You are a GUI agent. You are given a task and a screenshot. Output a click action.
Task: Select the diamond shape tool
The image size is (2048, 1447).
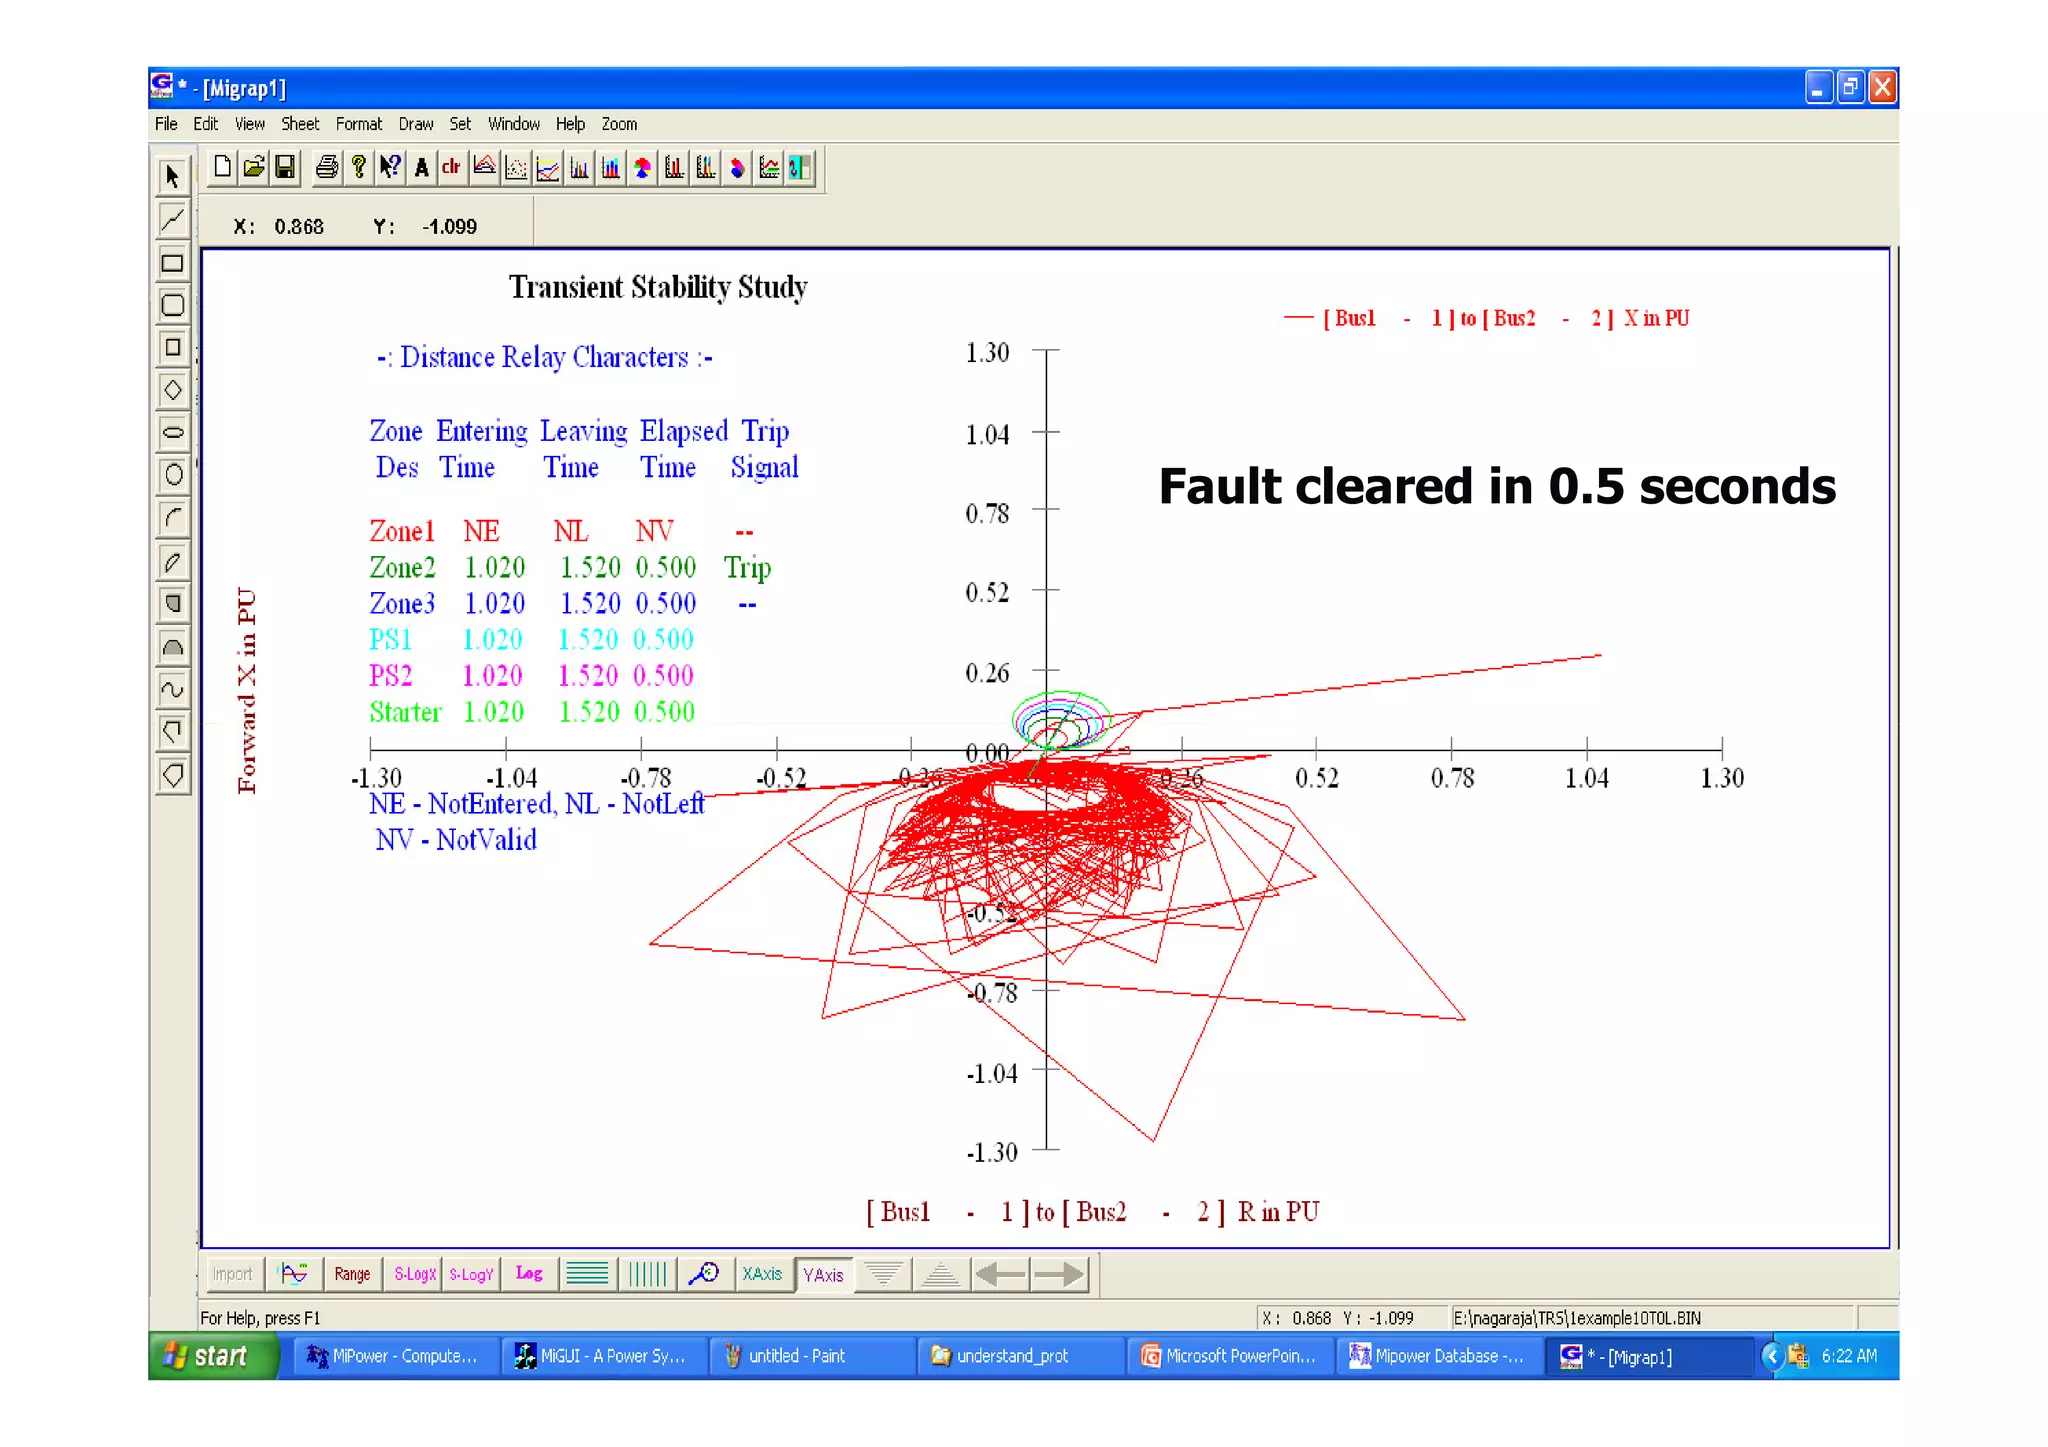click(x=173, y=390)
